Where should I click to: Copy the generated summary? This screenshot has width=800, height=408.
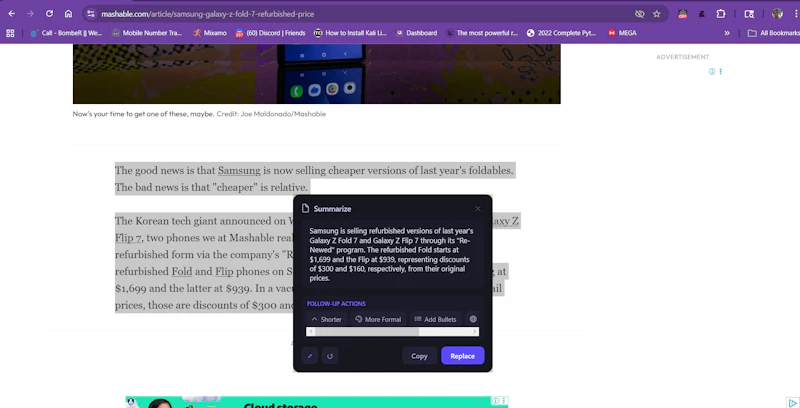click(x=419, y=356)
